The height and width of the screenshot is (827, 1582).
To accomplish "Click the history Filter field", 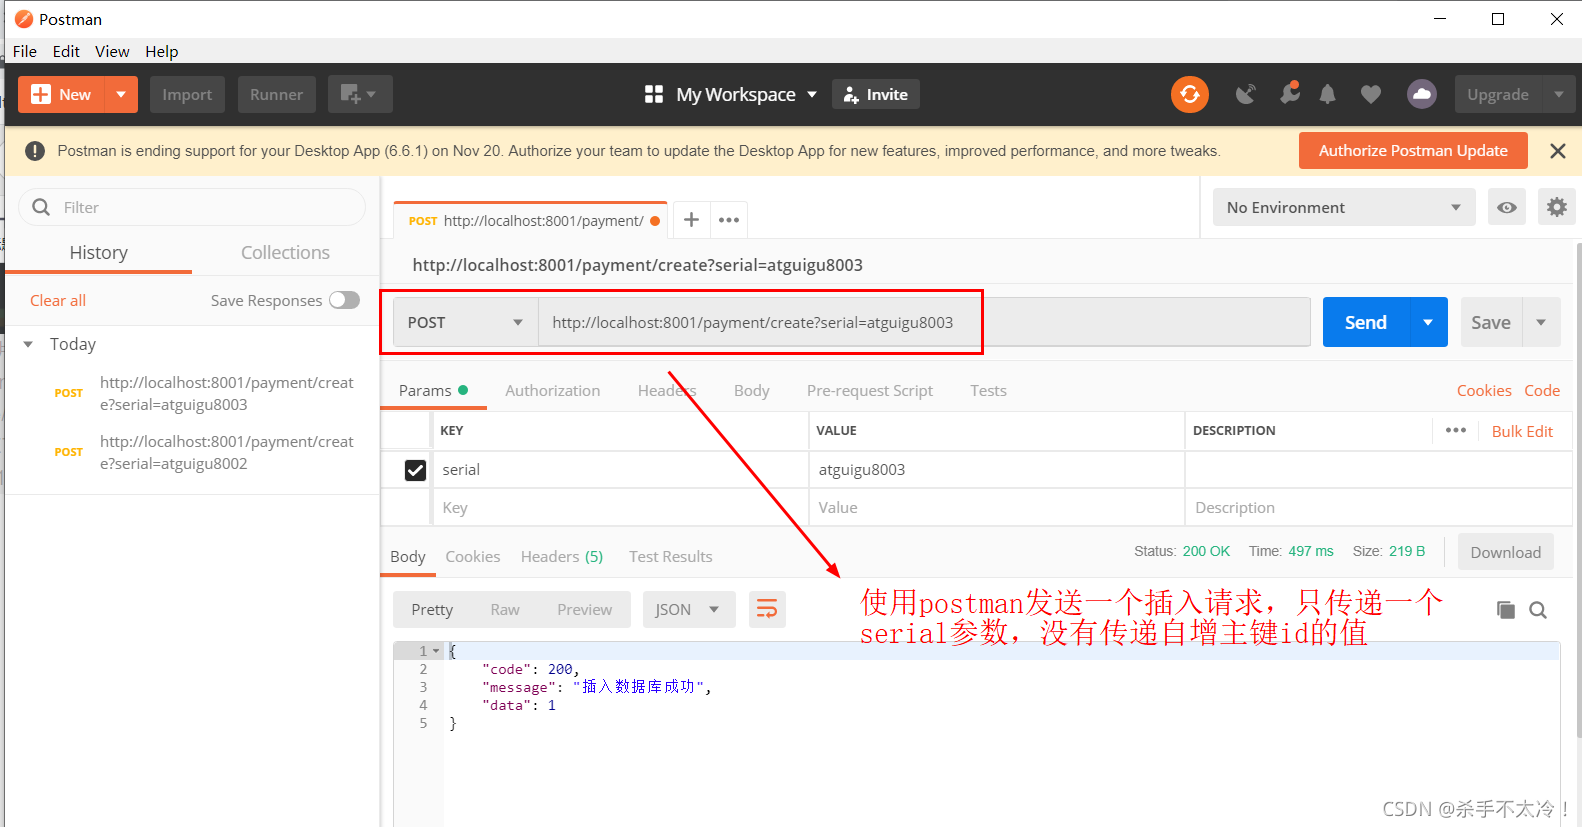I will [192, 207].
